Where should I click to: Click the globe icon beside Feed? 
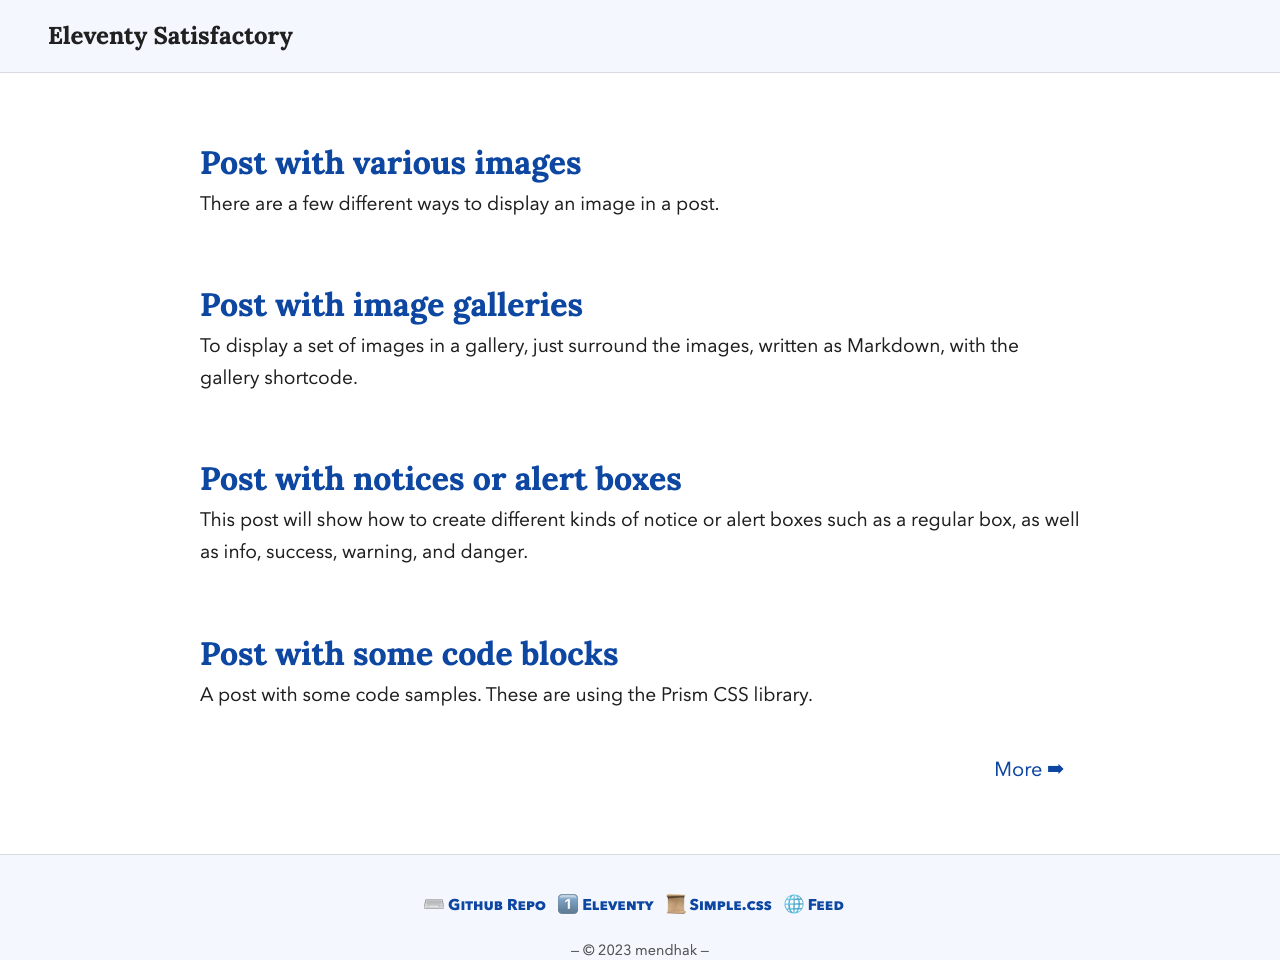coord(794,904)
